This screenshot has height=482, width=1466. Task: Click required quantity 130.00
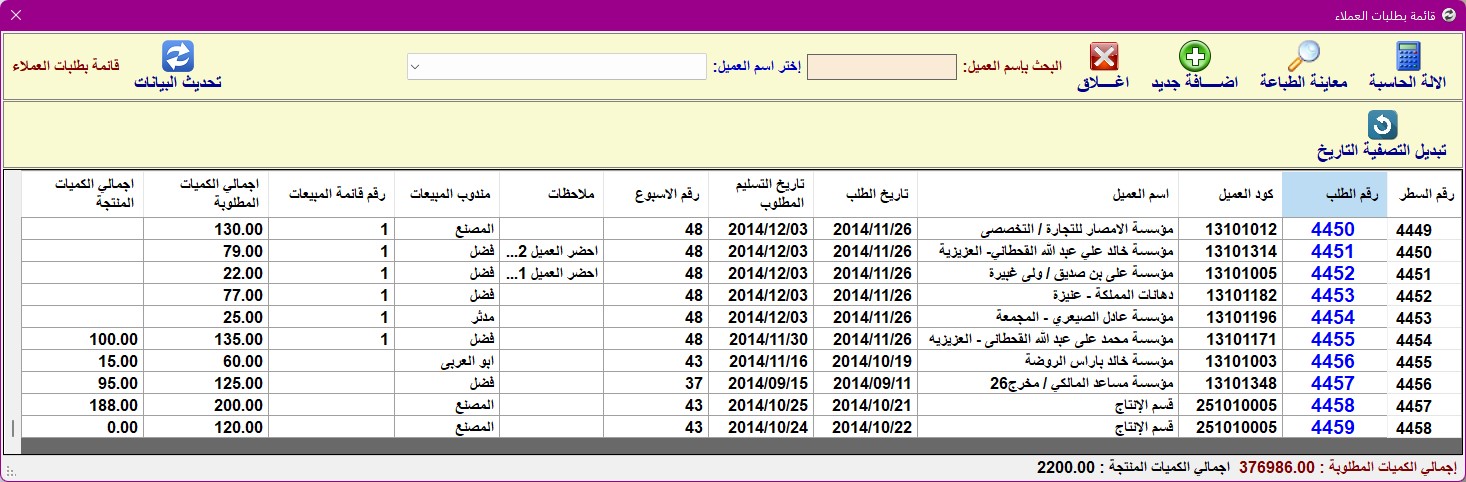(206, 229)
